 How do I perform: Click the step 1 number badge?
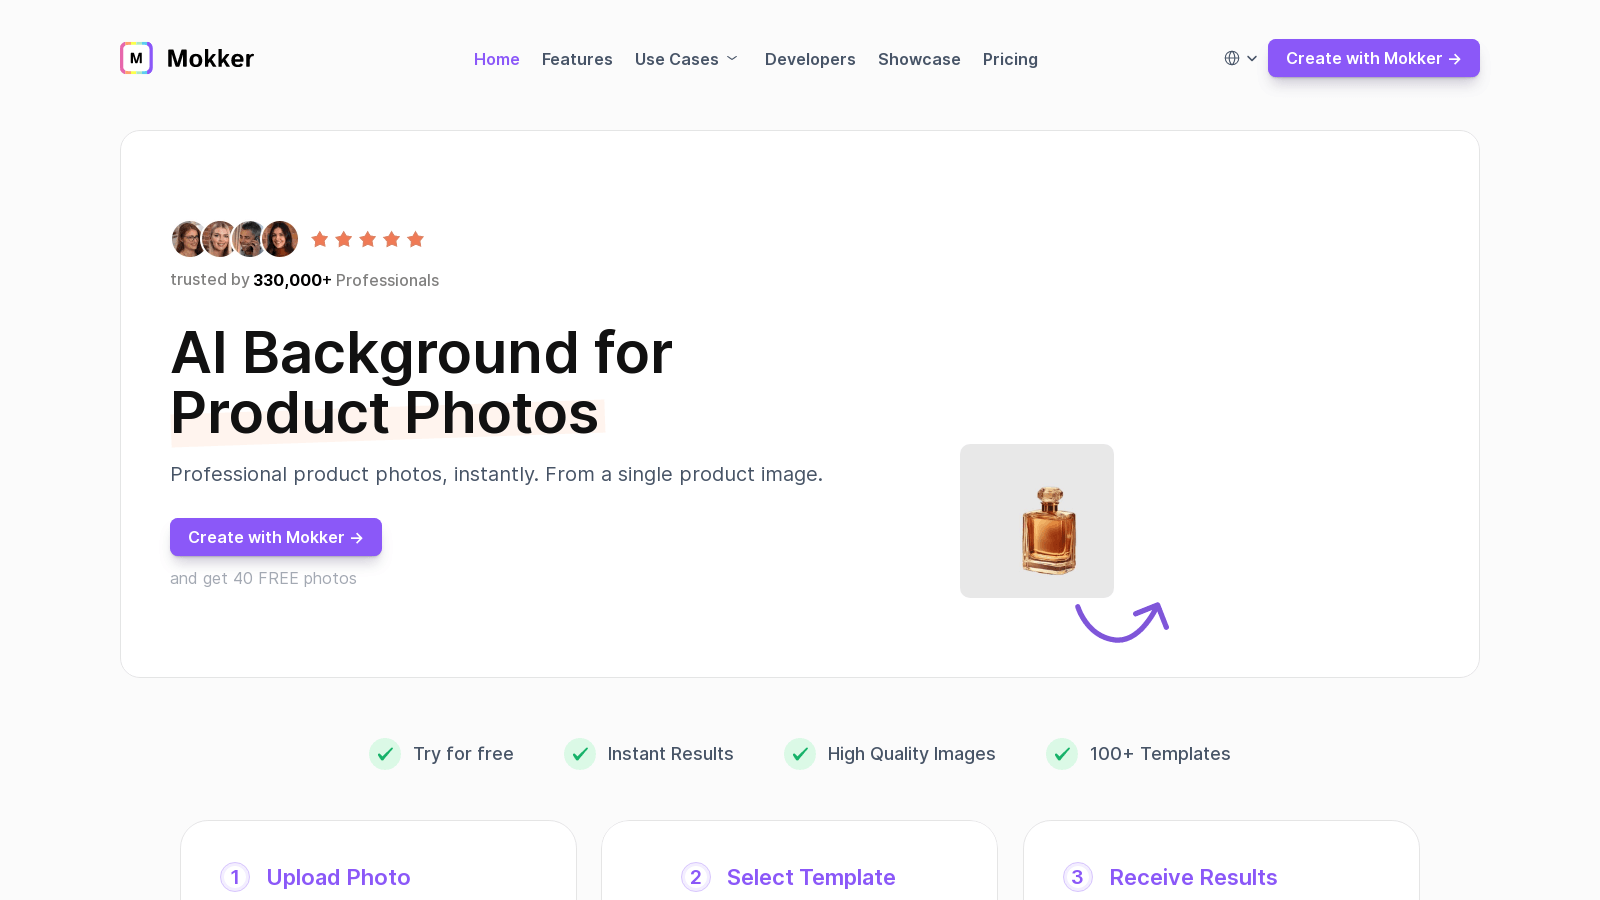[x=235, y=877]
